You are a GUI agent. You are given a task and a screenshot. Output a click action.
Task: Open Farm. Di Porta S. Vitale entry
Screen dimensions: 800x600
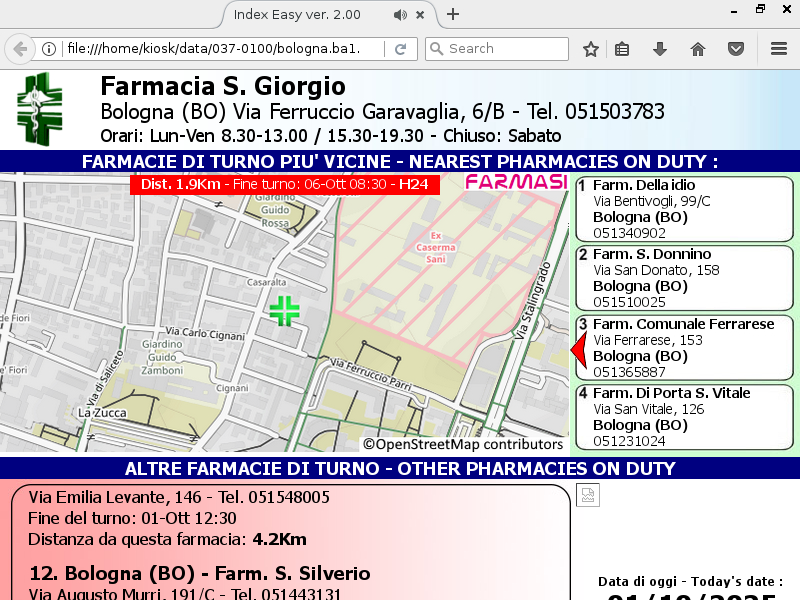684,417
